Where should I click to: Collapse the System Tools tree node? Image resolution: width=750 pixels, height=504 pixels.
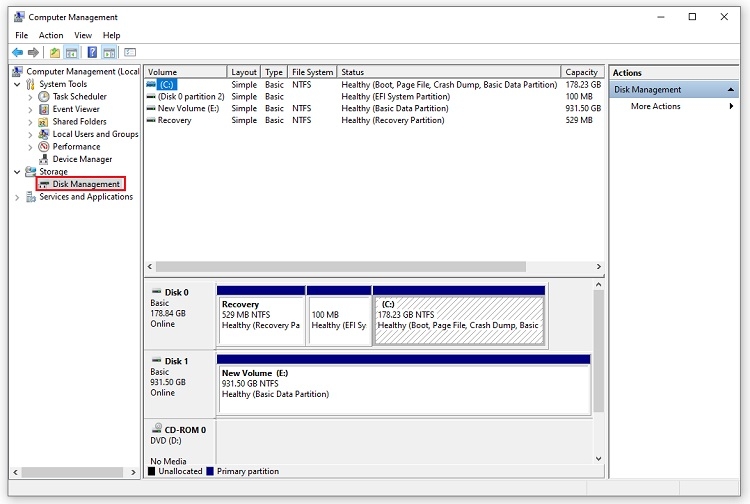pos(17,85)
